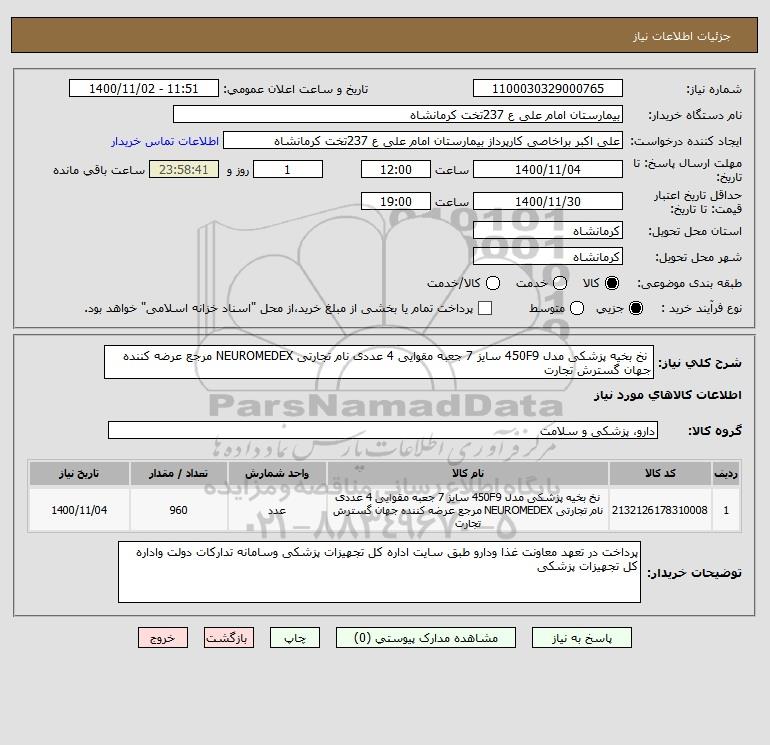Click the توضیحات خریدار text area

coord(379,572)
